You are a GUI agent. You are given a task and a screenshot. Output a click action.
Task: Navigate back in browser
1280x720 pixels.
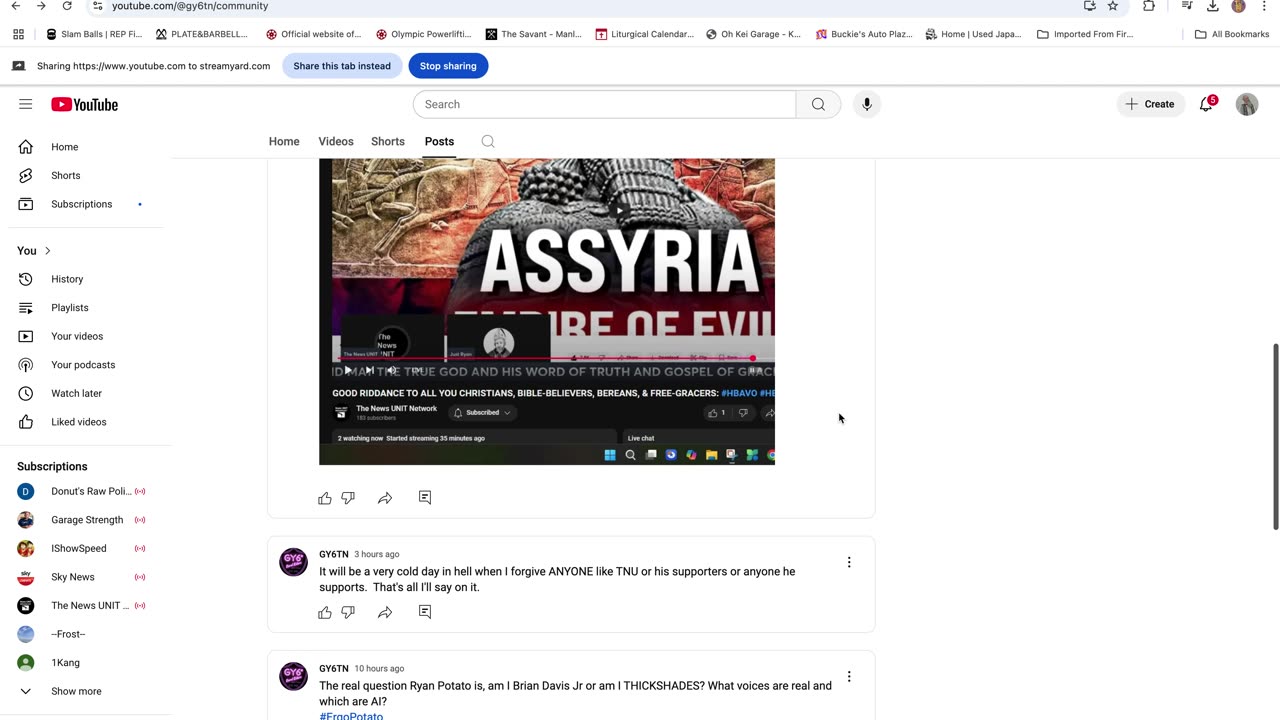tap(15, 6)
